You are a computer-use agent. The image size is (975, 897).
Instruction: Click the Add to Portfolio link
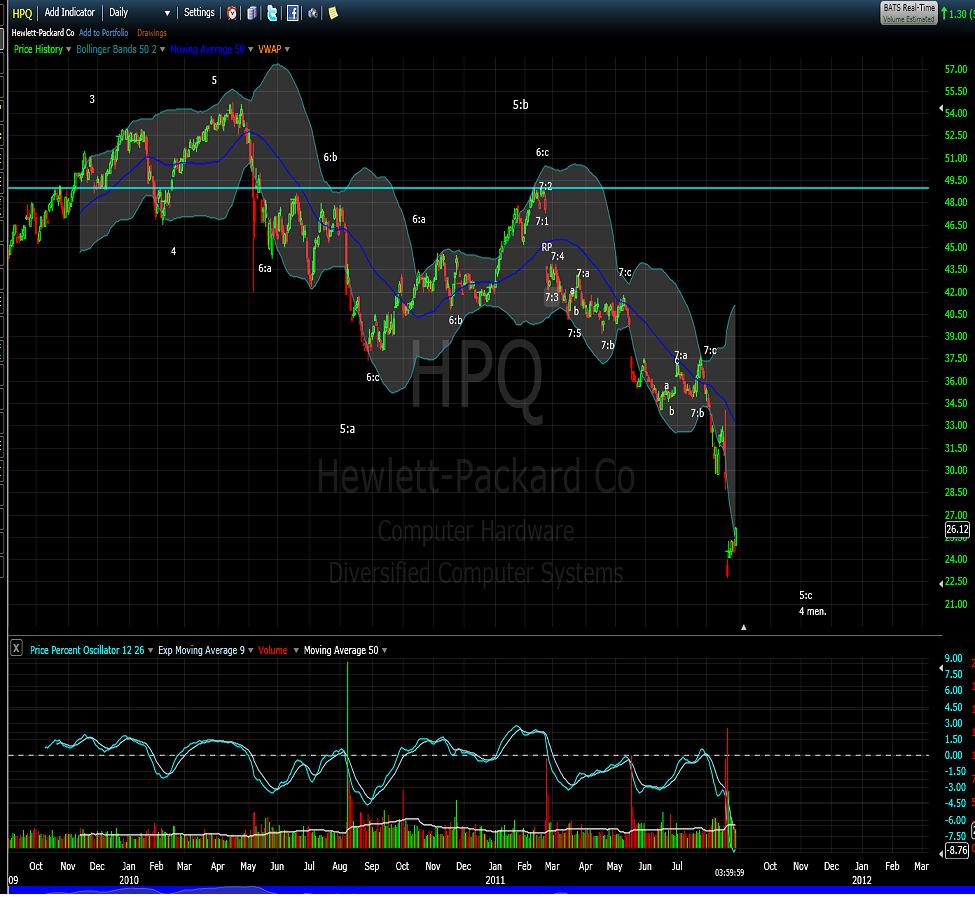point(103,33)
